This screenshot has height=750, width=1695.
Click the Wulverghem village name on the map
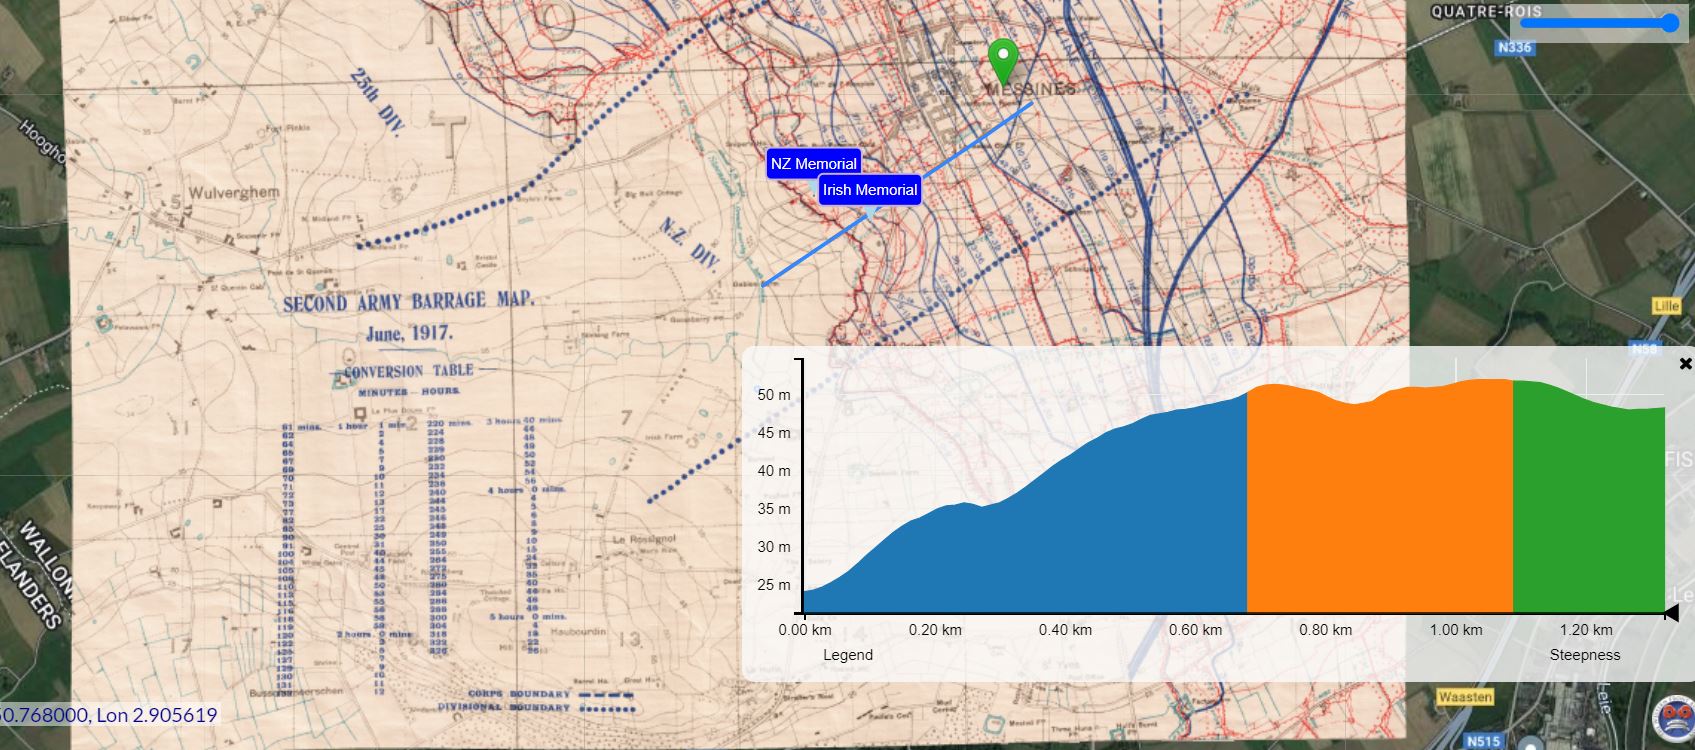pos(235,192)
